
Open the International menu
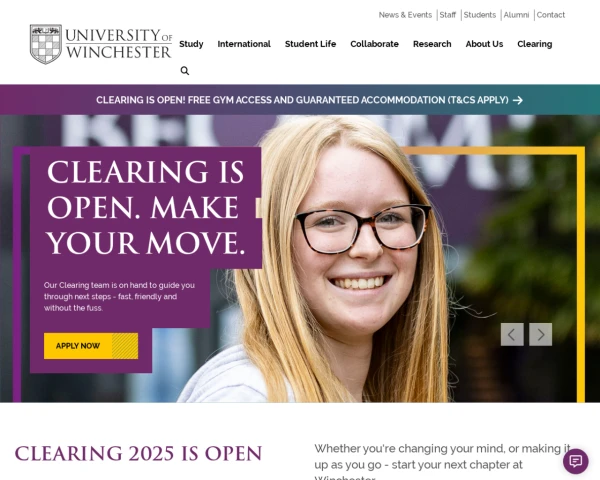click(244, 44)
